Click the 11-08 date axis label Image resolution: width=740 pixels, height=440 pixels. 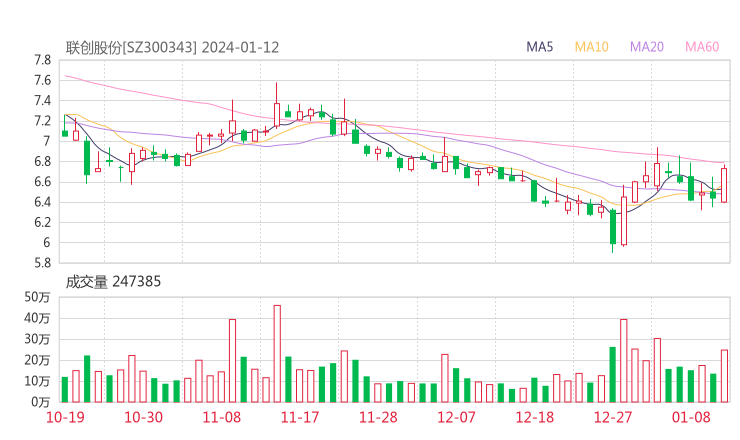[222, 417]
